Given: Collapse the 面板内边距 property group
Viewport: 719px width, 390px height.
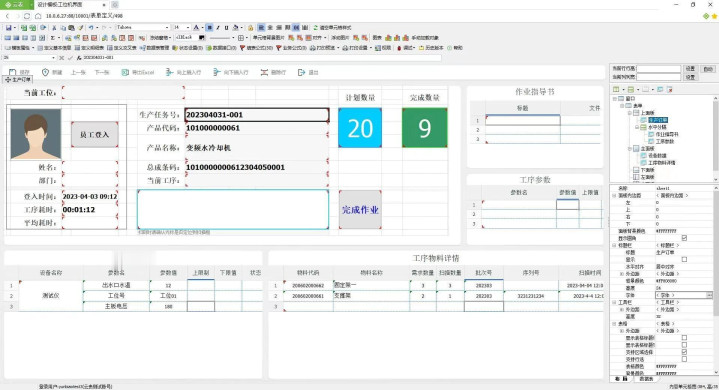Looking at the screenshot, I should tap(614, 196).
